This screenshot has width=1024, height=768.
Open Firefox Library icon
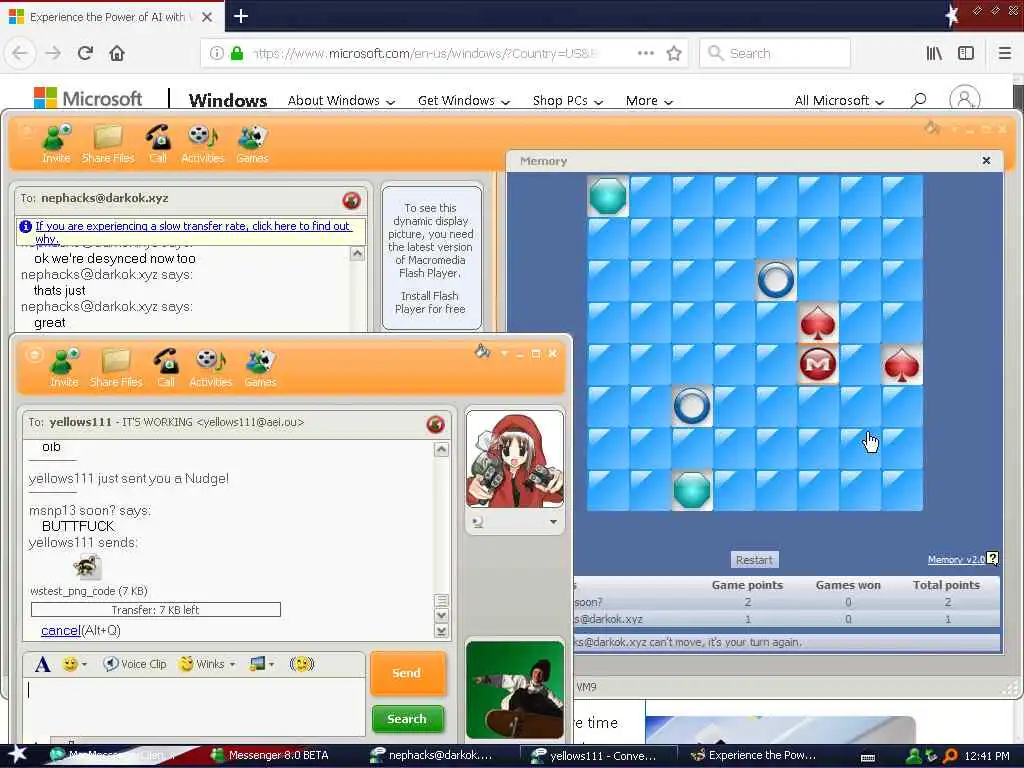pos(934,53)
